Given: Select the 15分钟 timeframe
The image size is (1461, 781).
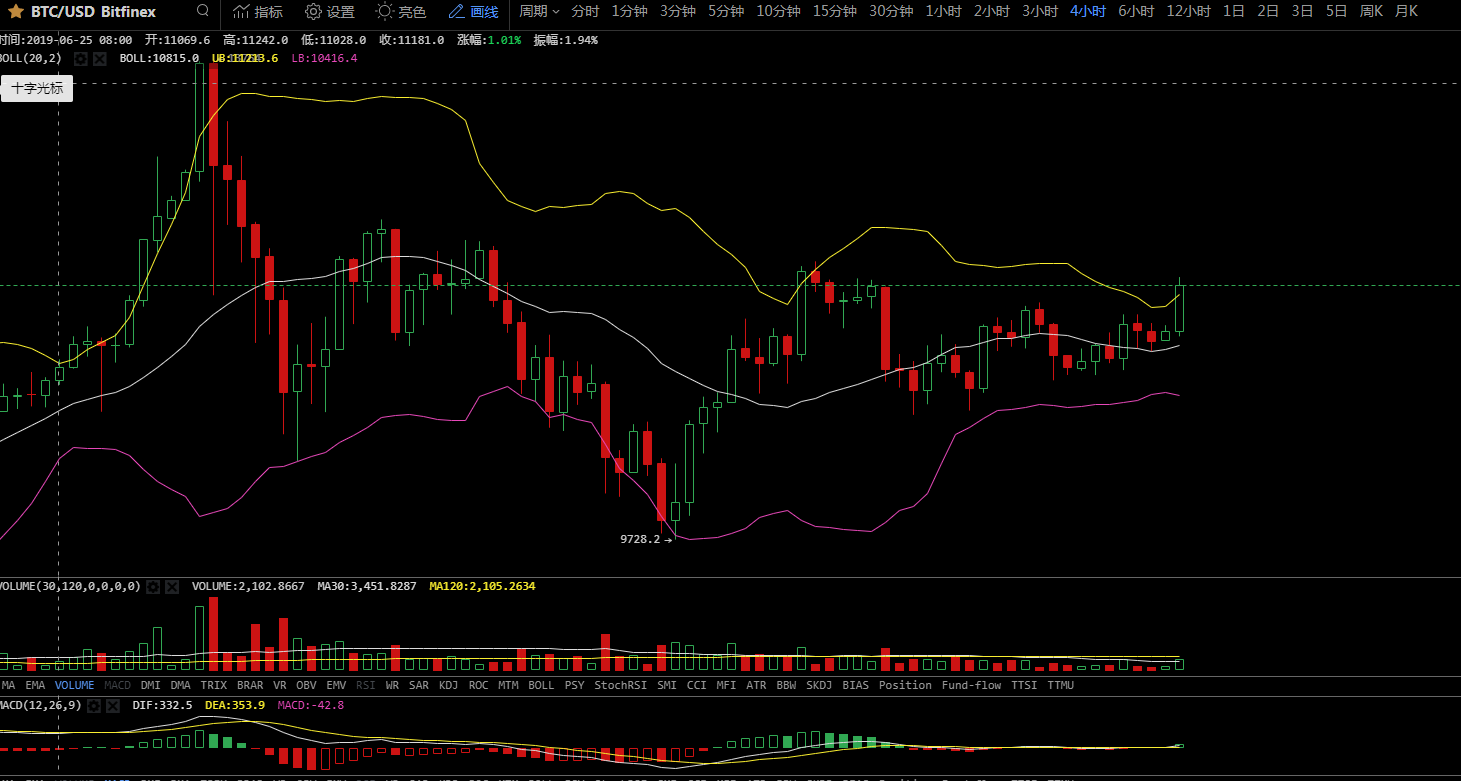Looking at the screenshot, I should [835, 12].
